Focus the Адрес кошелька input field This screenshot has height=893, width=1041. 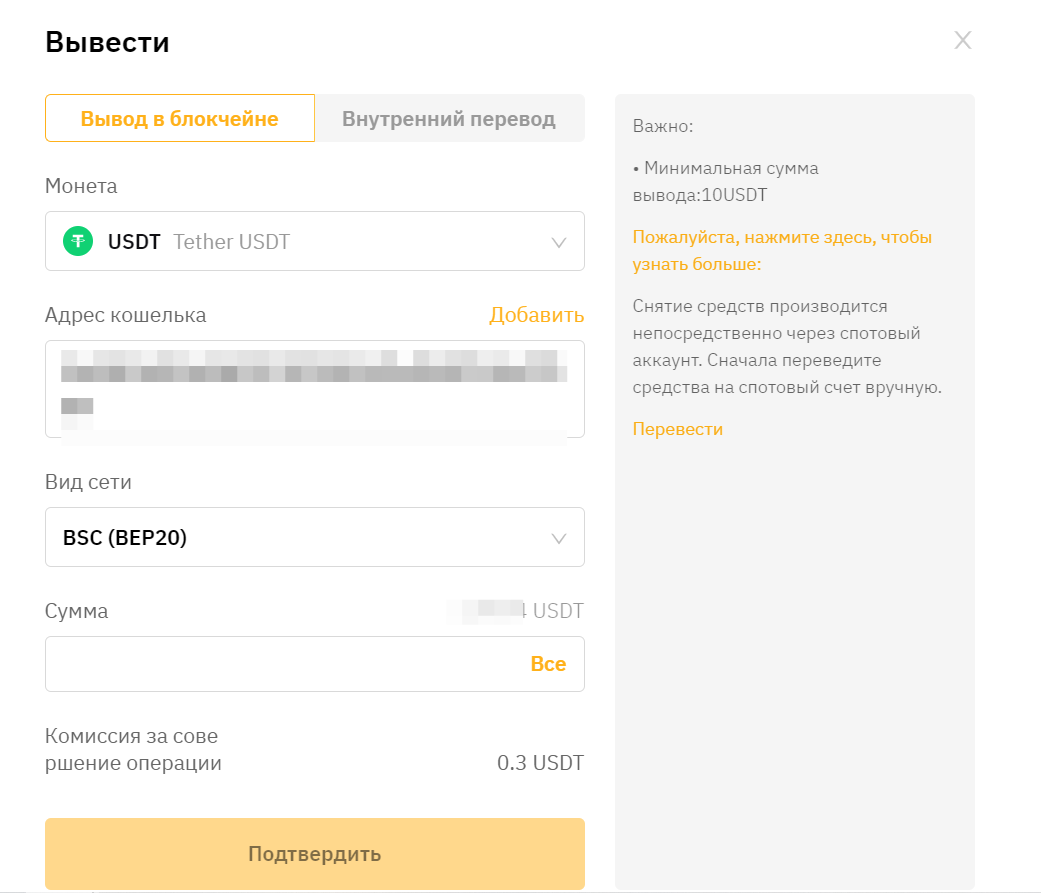(x=314, y=388)
